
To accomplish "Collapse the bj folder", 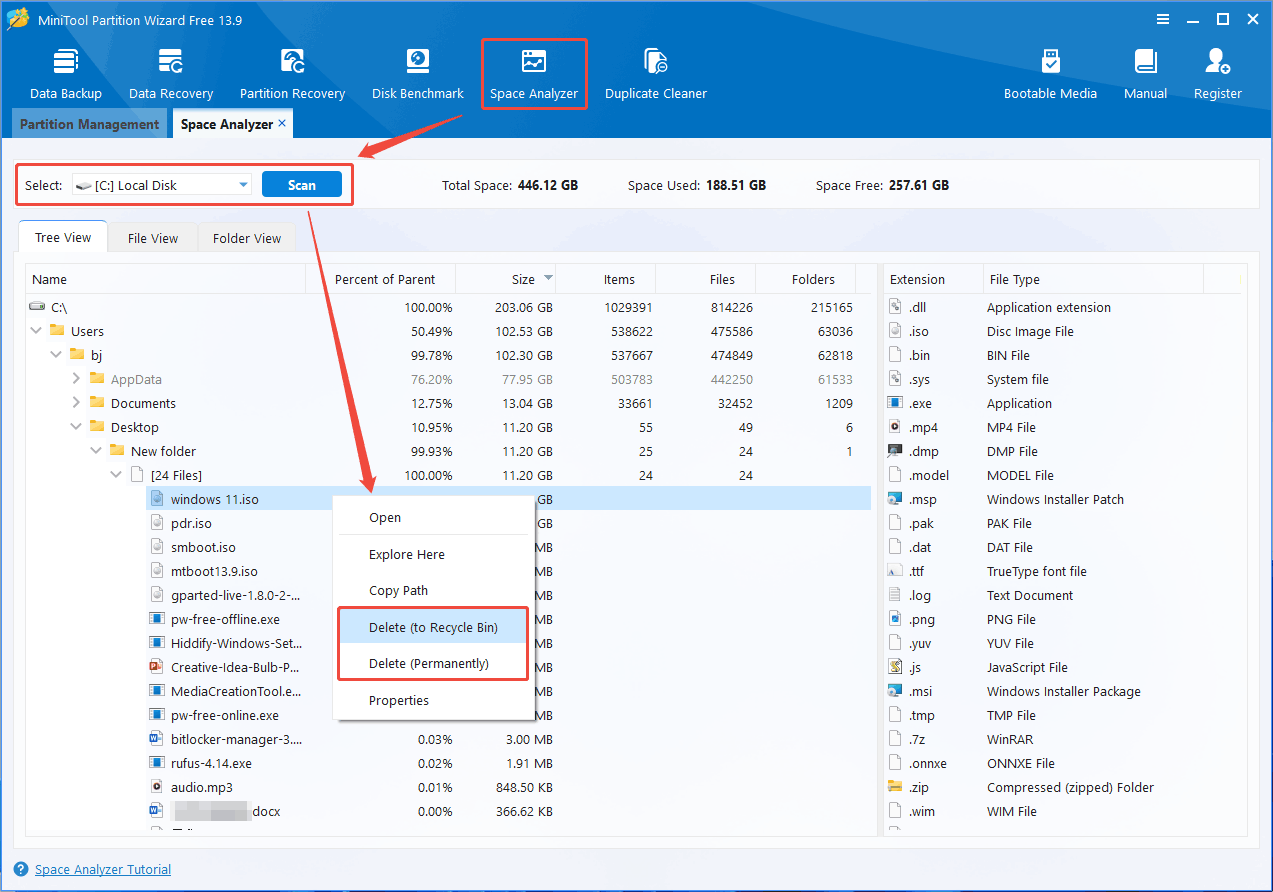I will [x=57, y=355].
